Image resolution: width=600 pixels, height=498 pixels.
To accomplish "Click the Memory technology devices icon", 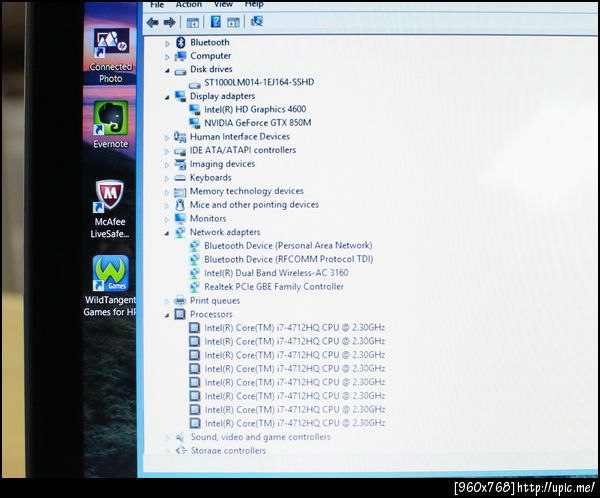I will pyautogui.click(x=180, y=192).
